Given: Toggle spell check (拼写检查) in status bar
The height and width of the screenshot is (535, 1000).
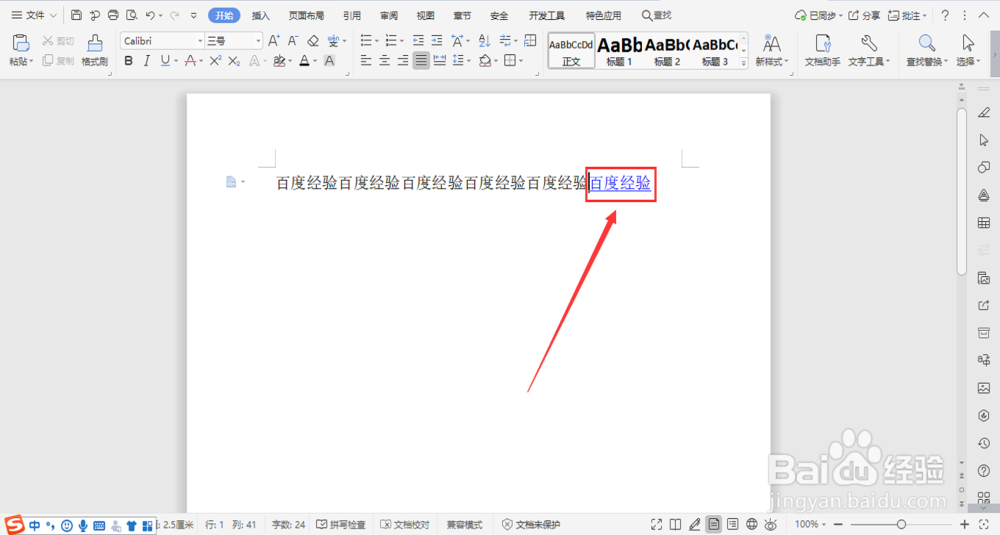Looking at the screenshot, I should point(341,524).
